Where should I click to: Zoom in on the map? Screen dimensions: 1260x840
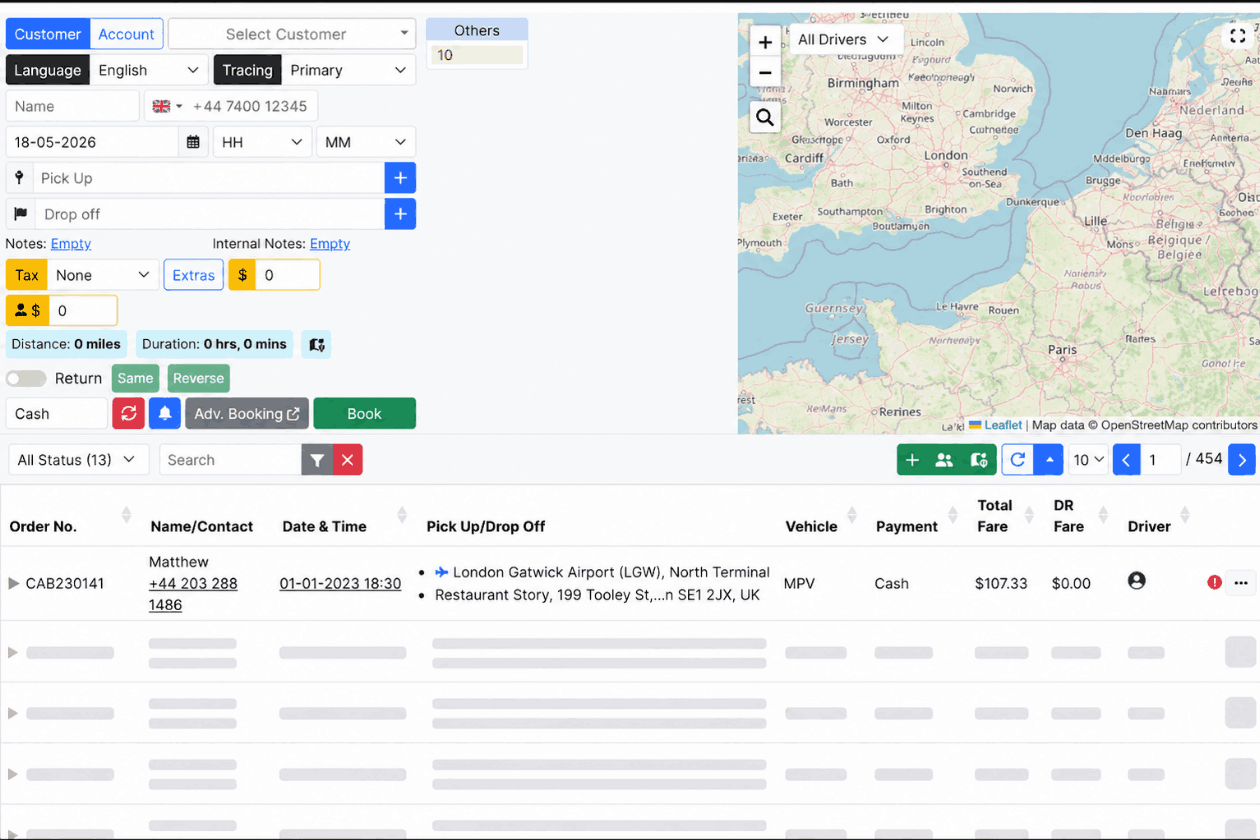point(765,42)
